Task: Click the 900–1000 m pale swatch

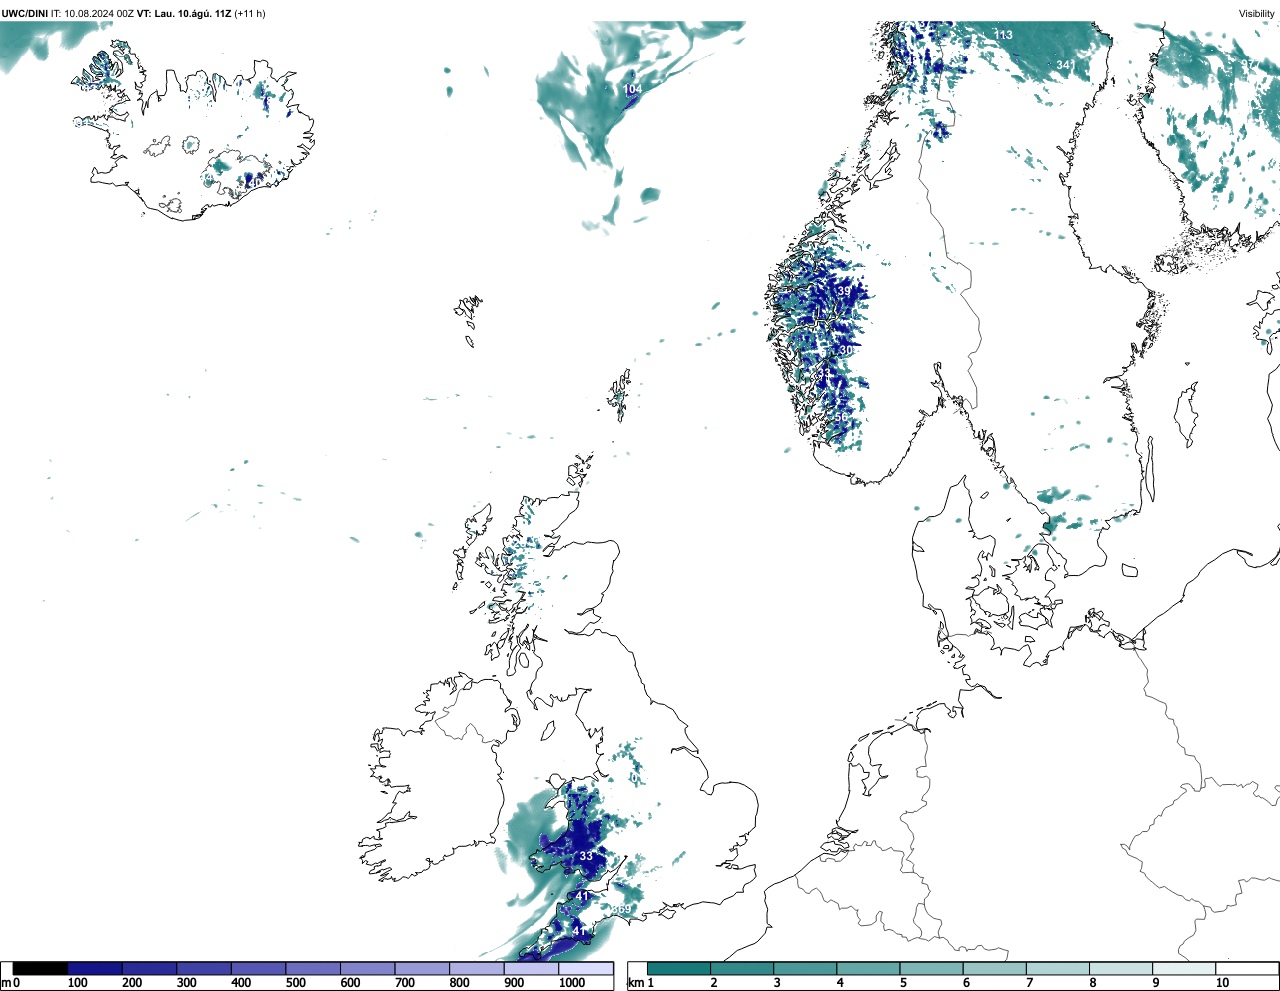Action: pyautogui.click(x=531, y=969)
